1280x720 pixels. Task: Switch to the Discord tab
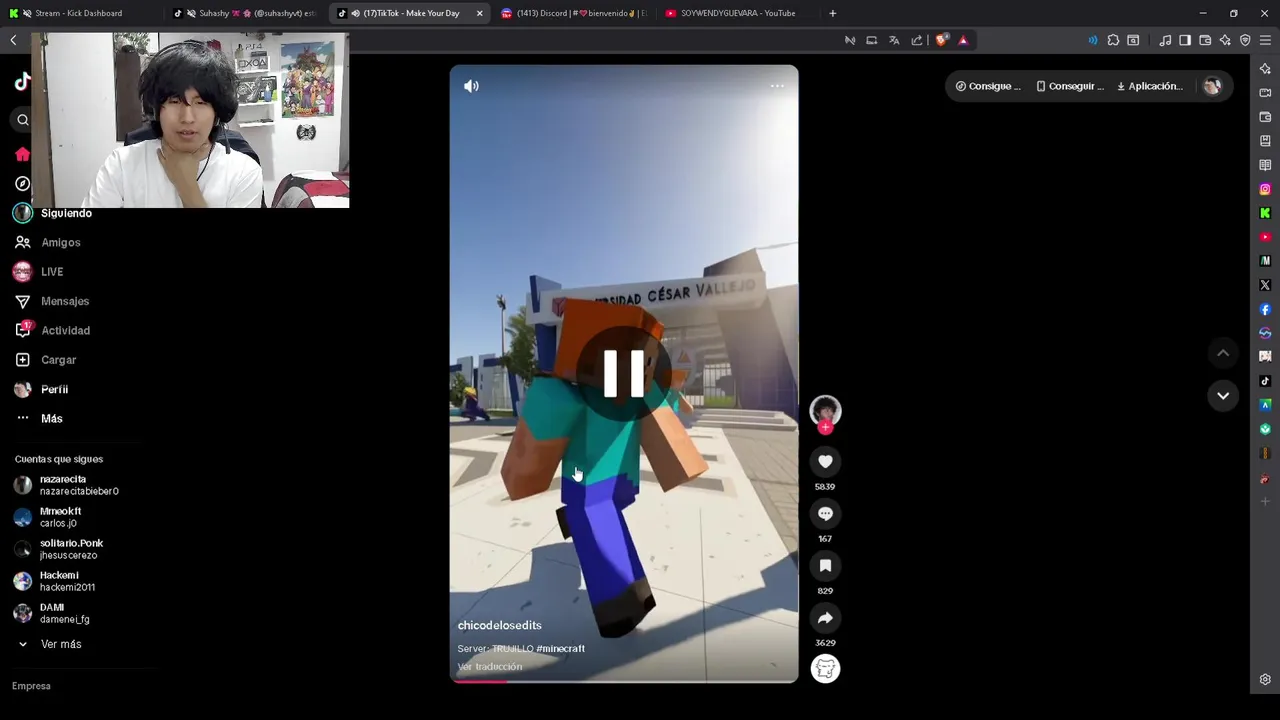(x=574, y=13)
